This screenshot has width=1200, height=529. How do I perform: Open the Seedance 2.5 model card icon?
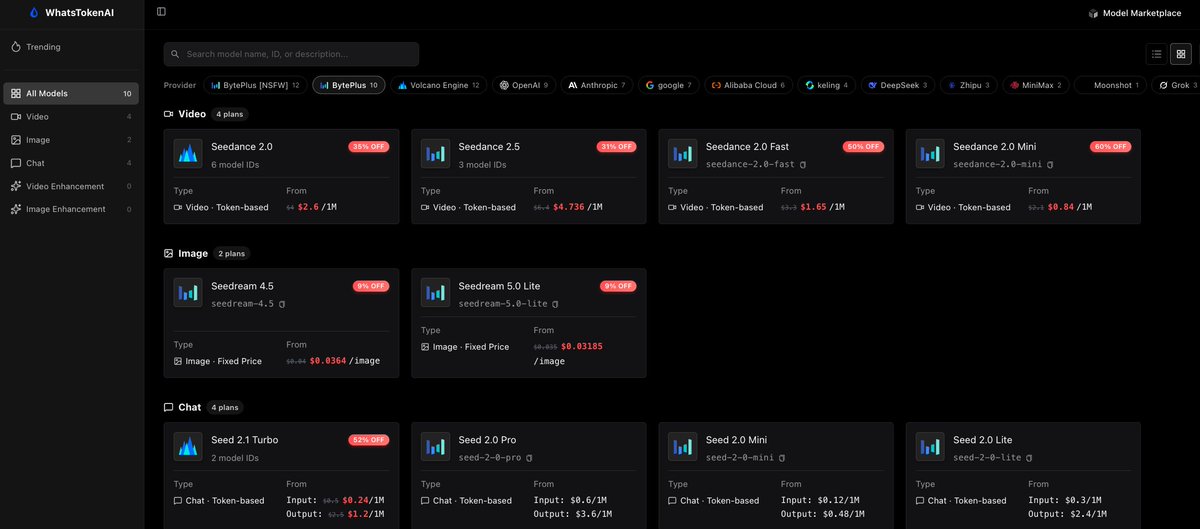(435, 153)
